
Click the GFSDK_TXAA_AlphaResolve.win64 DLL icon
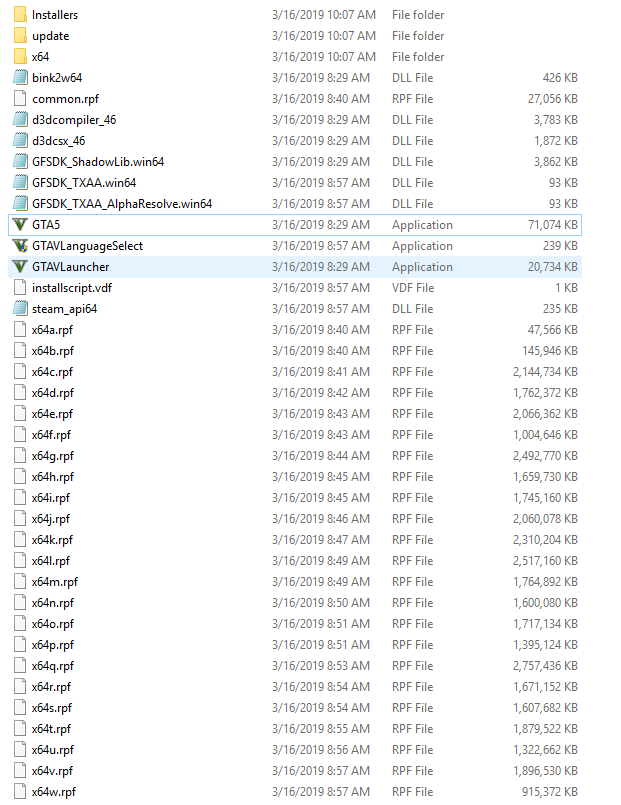pos(20,204)
